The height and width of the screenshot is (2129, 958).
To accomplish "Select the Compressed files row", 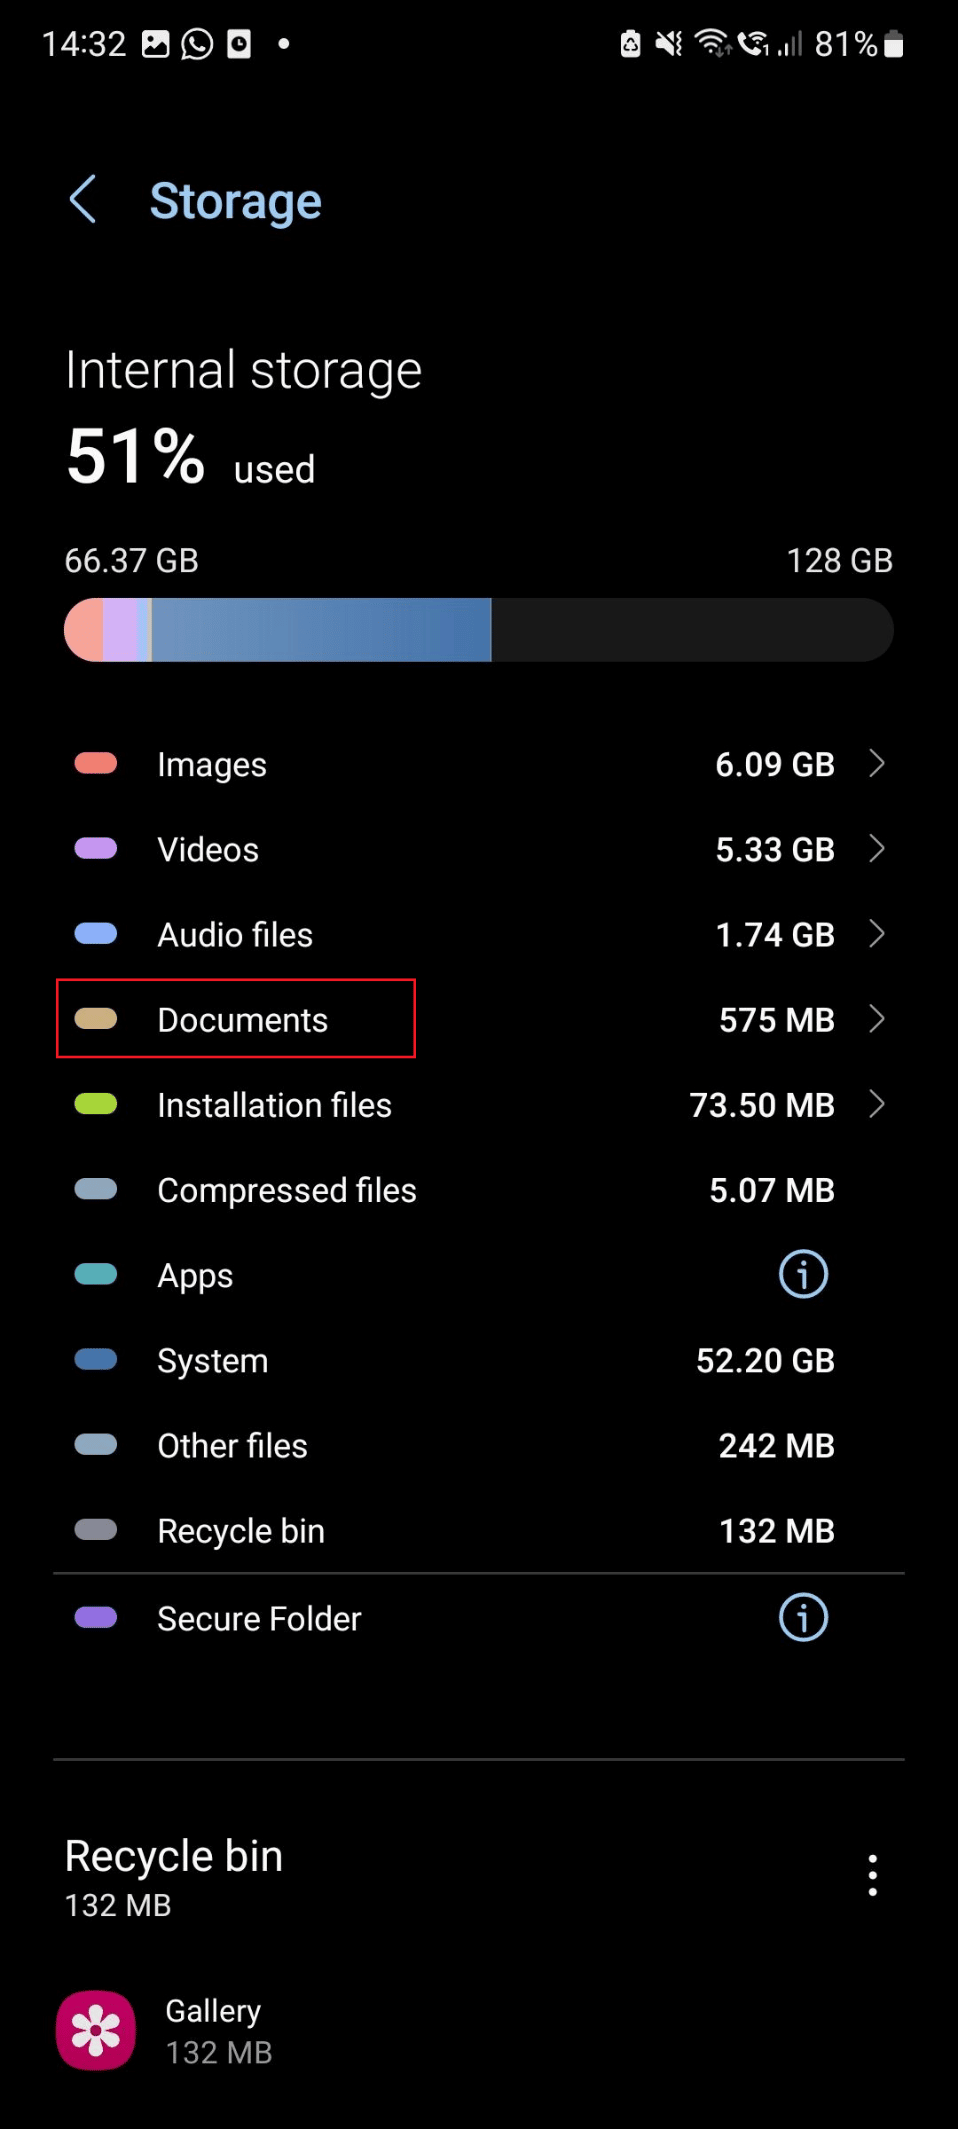I will coord(479,1189).
